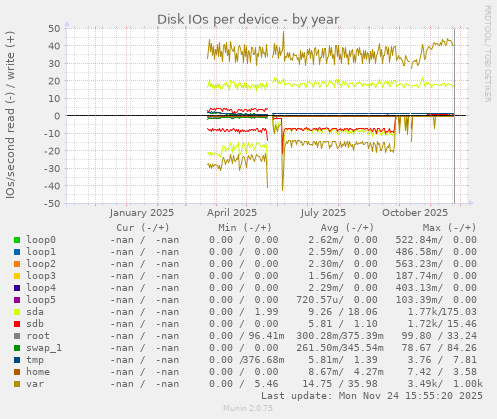
Task: Click the var olive legend swatch
Action: [17, 384]
